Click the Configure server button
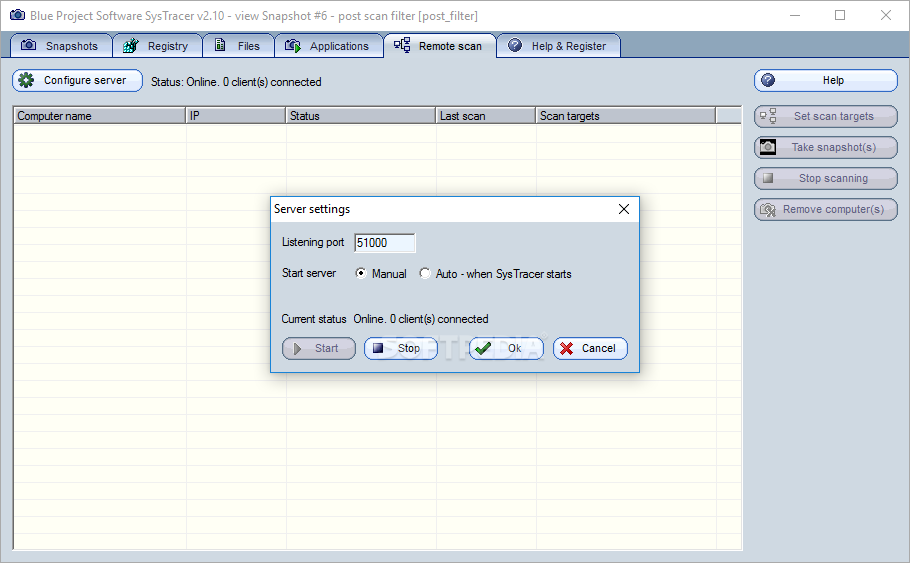This screenshot has height=563, width=910. (x=77, y=81)
